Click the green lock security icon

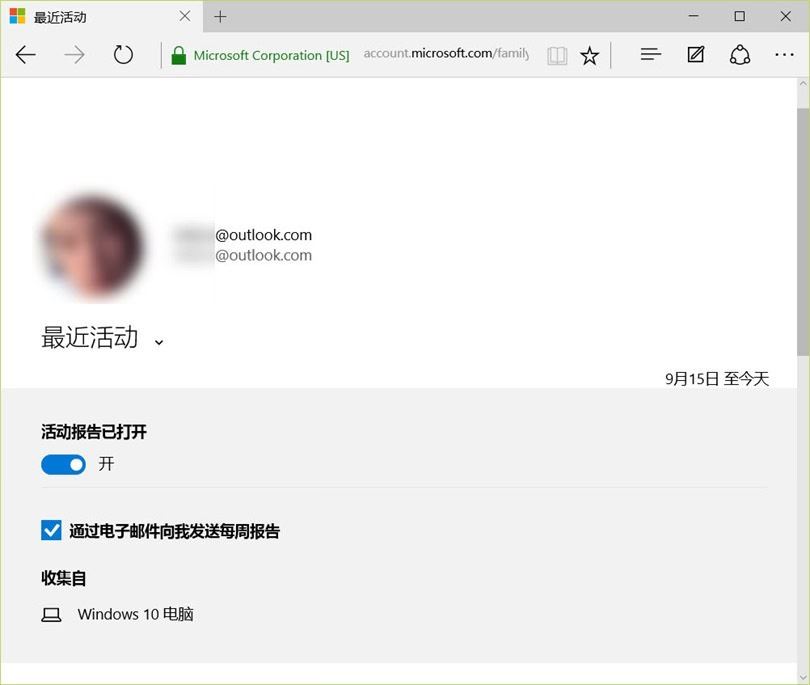point(179,56)
